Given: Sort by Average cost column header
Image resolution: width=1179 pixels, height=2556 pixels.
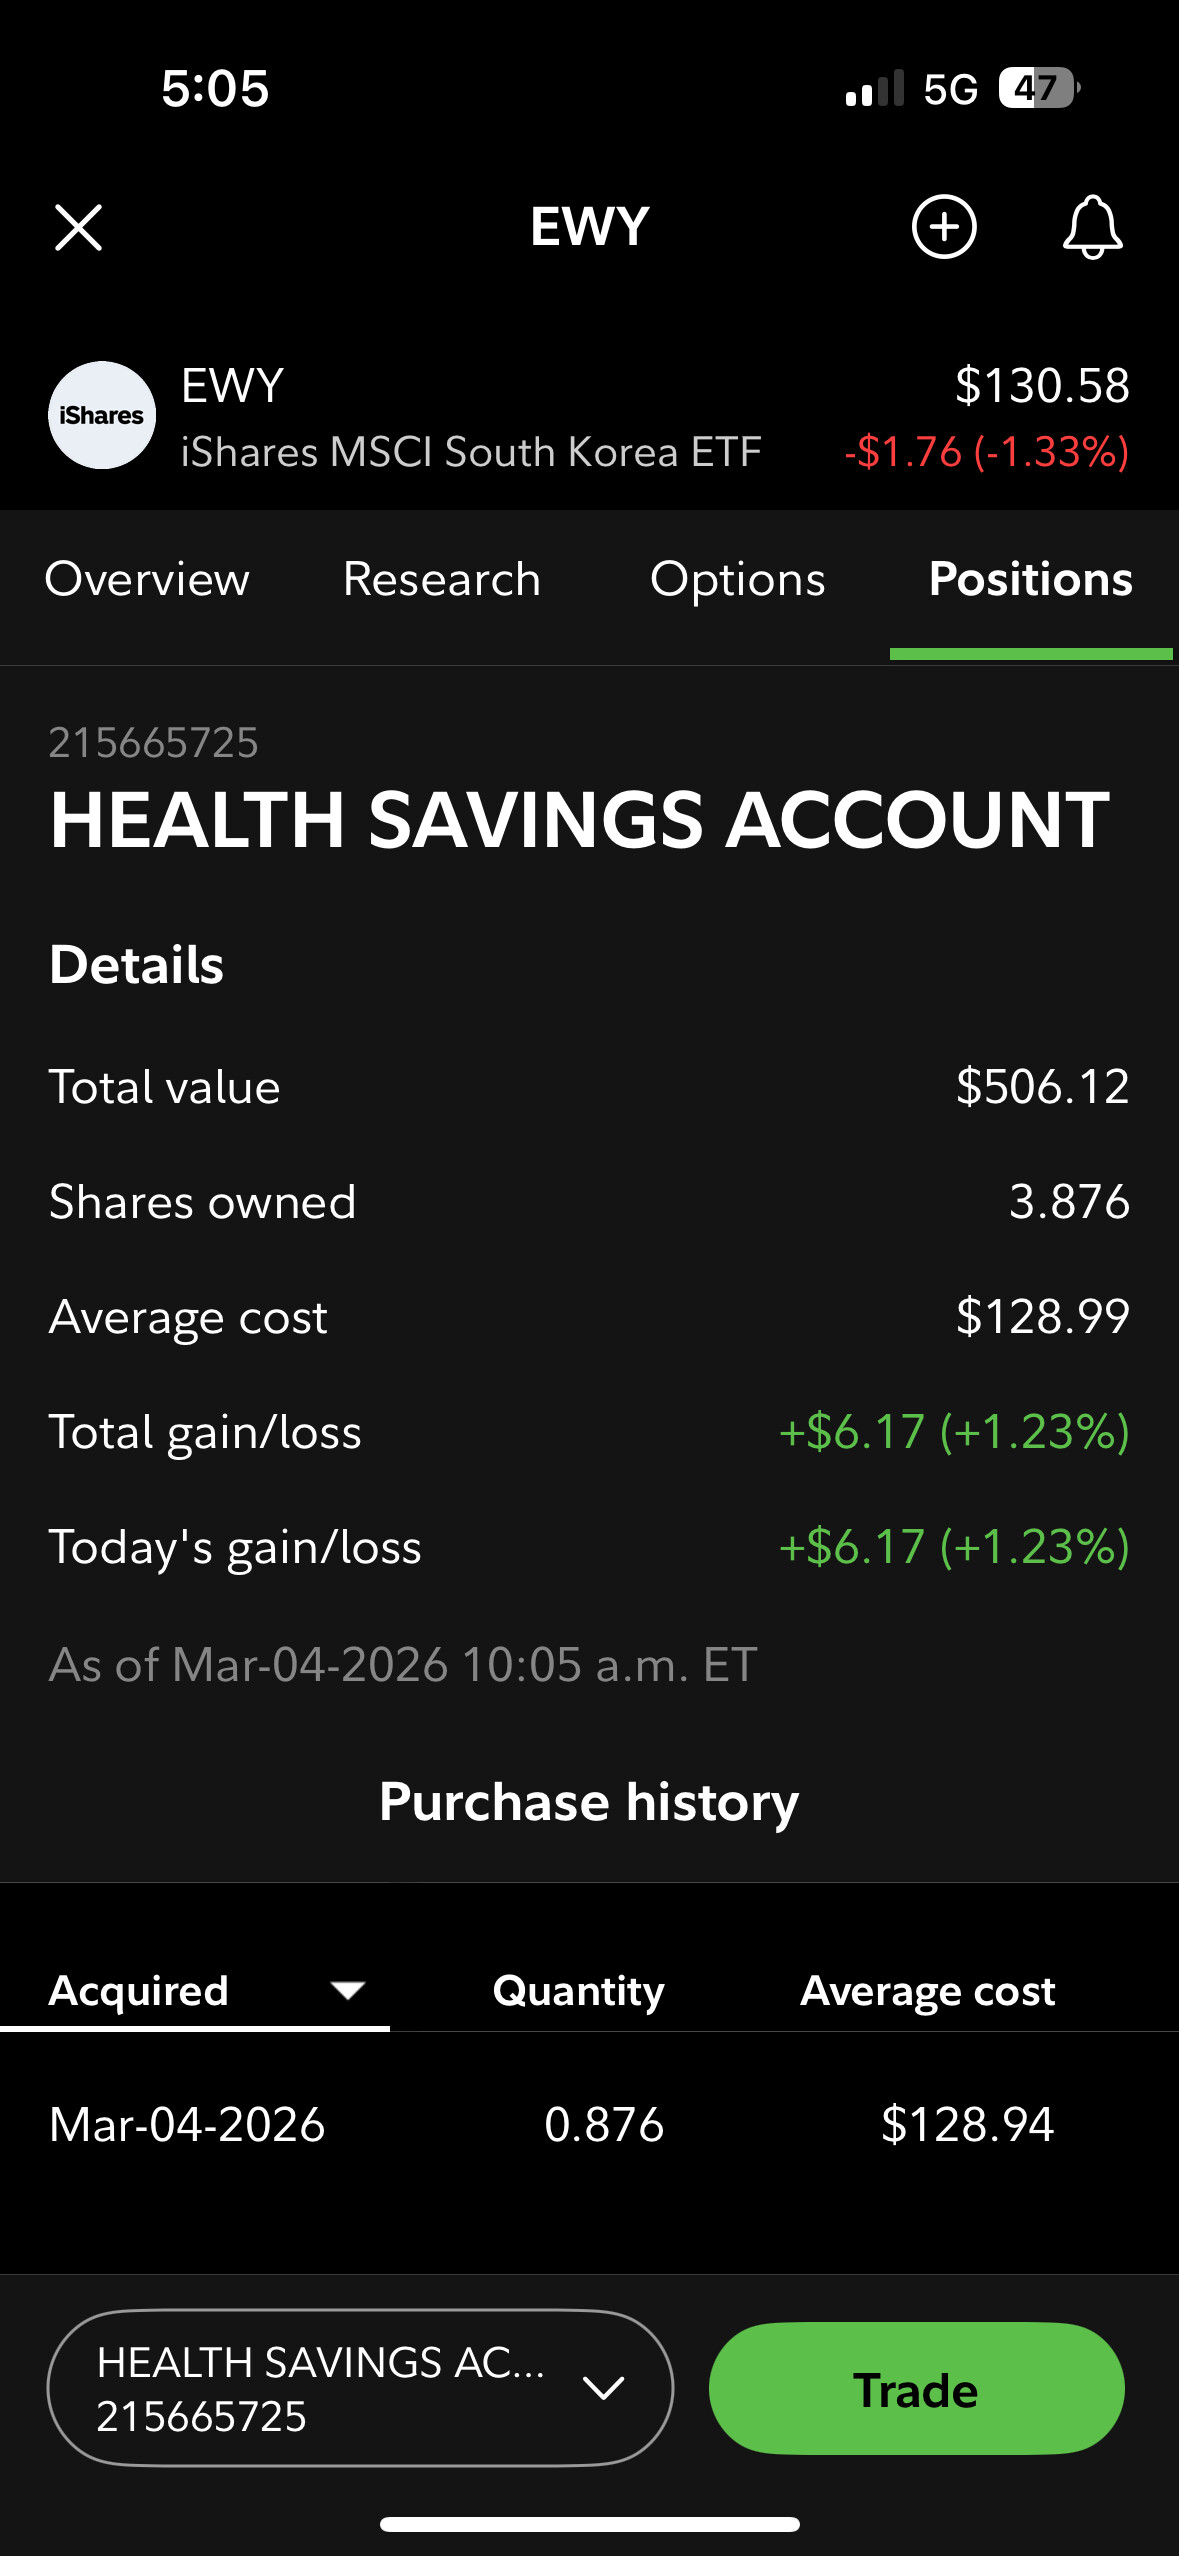Looking at the screenshot, I should [927, 1991].
